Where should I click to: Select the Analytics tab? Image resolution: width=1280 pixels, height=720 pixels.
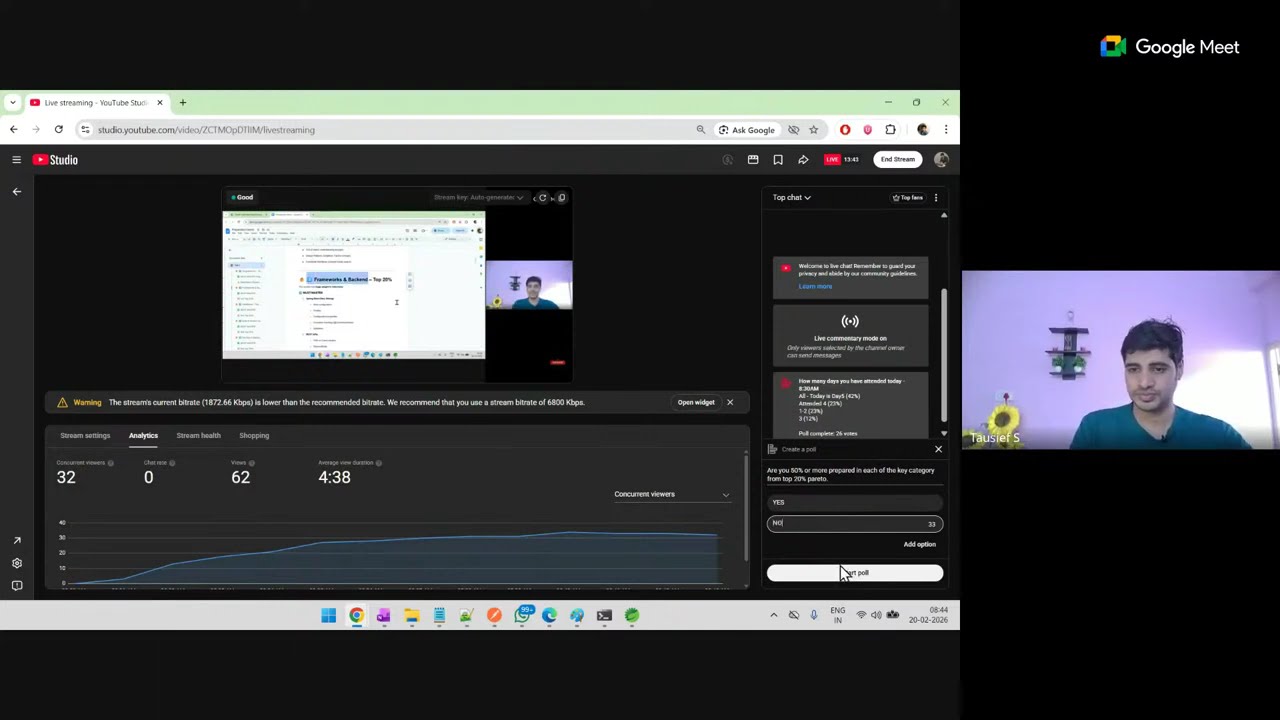click(143, 435)
